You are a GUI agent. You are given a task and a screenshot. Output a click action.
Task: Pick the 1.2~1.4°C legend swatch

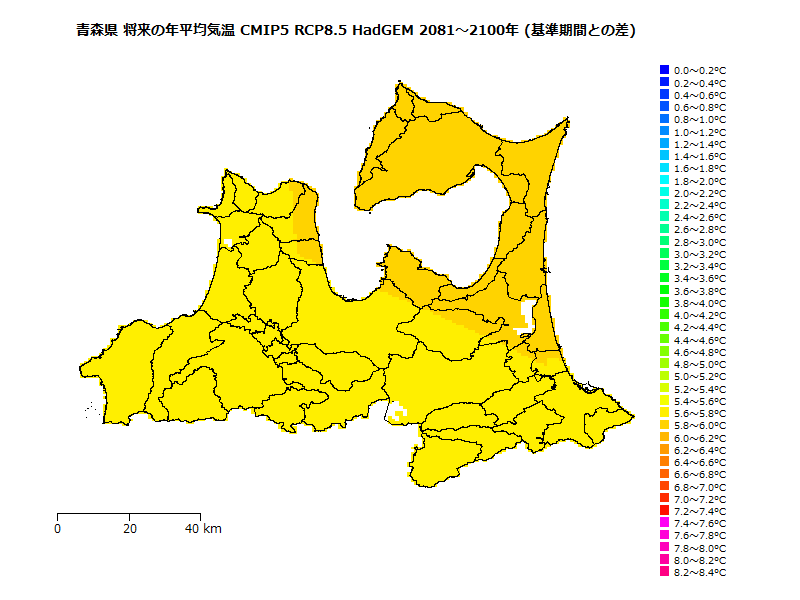(664, 143)
